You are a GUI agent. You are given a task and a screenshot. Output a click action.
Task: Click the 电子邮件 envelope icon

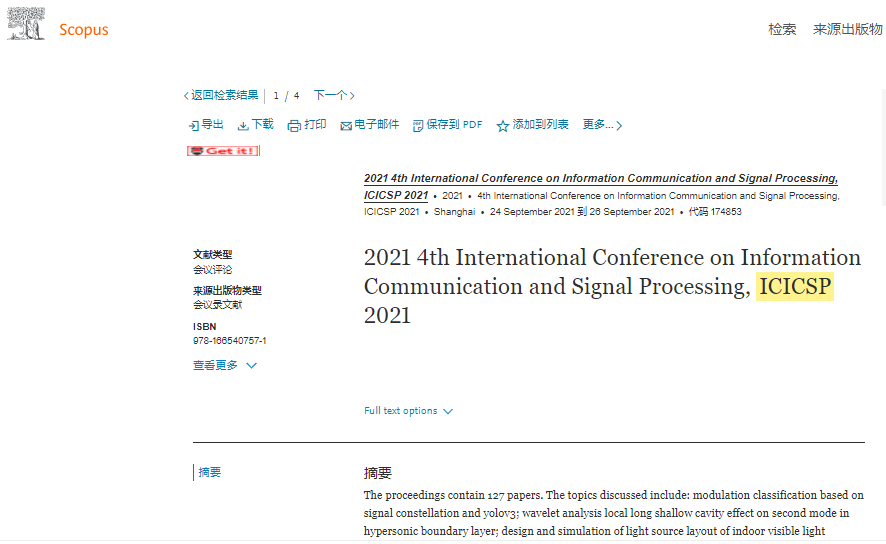[x=346, y=126]
